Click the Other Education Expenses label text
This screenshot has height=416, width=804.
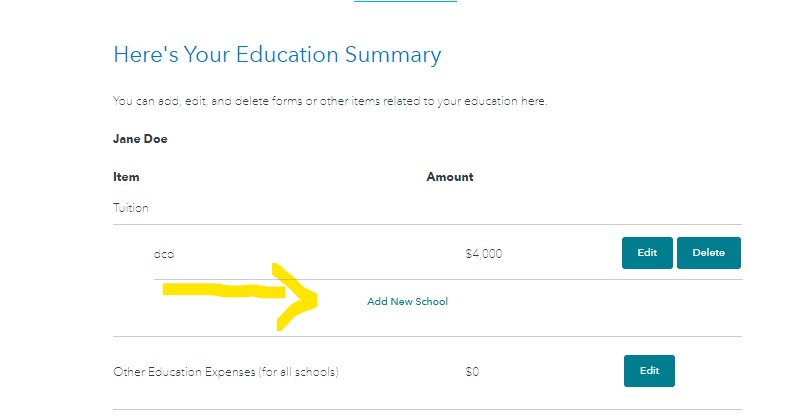click(x=226, y=372)
